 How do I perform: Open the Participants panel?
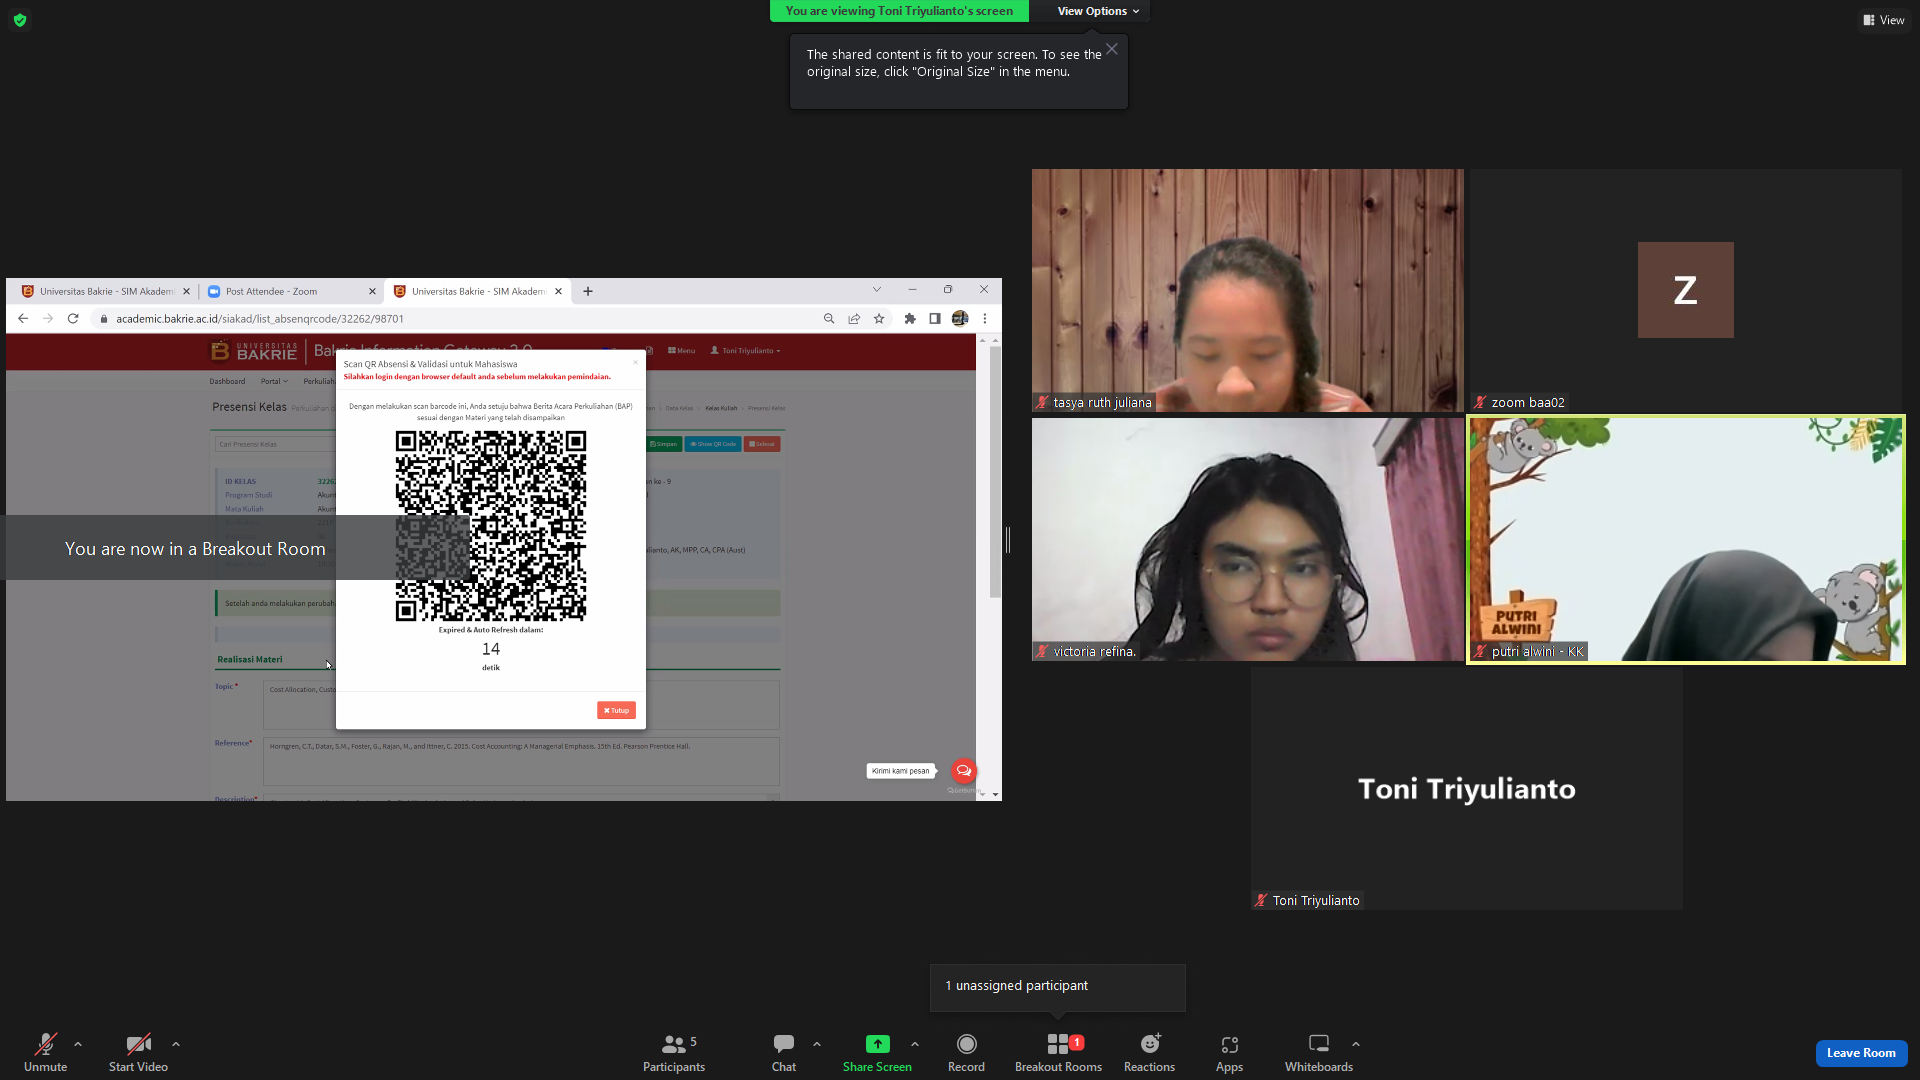[x=674, y=1052]
